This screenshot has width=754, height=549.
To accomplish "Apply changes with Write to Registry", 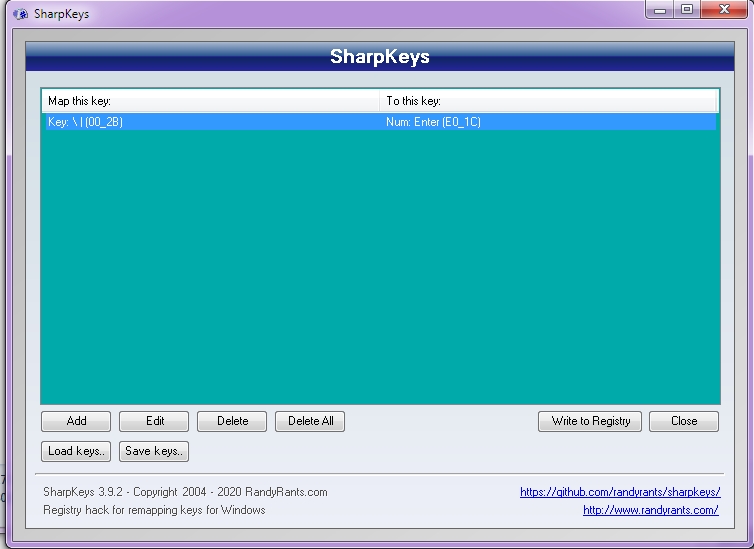I will 590,421.
